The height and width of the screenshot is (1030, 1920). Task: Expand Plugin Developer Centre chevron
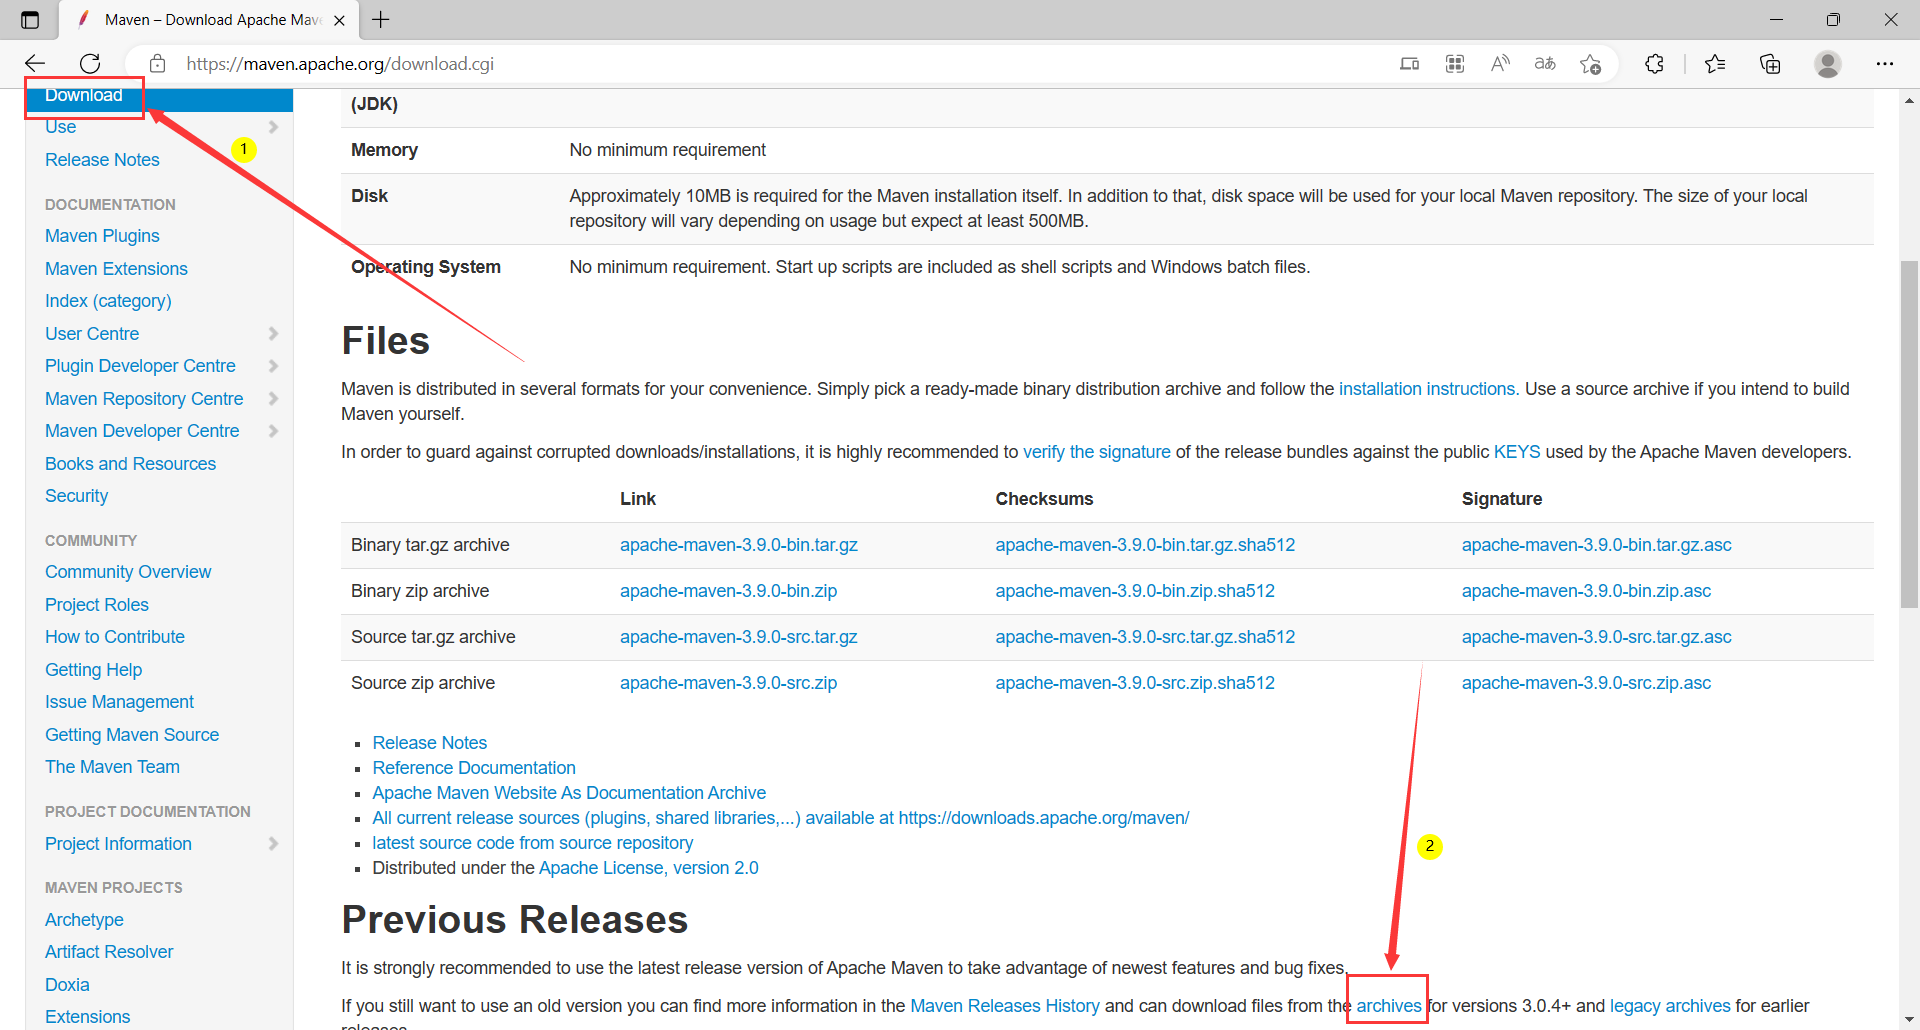pyautogui.click(x=273, y=366)
